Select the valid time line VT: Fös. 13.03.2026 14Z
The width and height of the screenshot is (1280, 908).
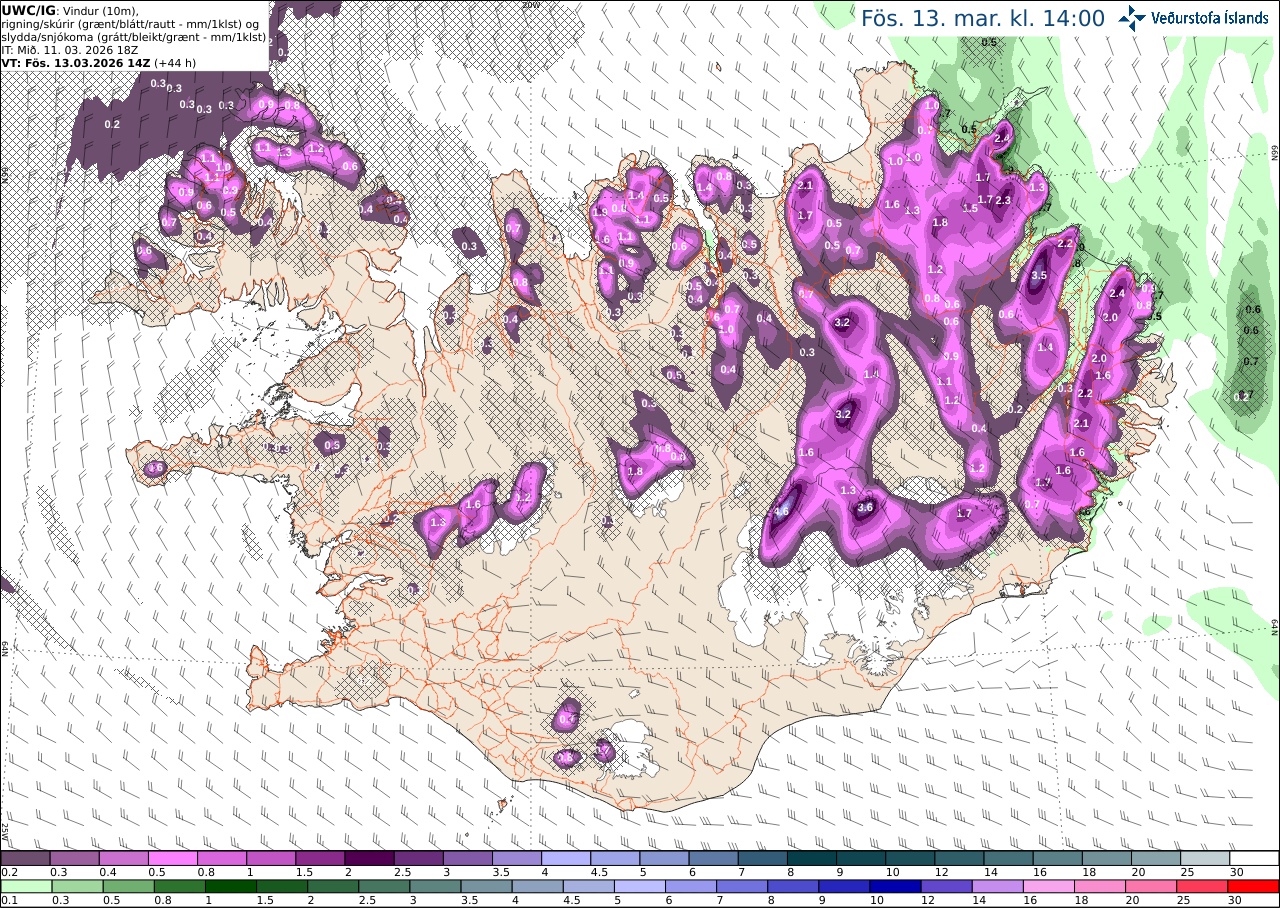point(76,62)
